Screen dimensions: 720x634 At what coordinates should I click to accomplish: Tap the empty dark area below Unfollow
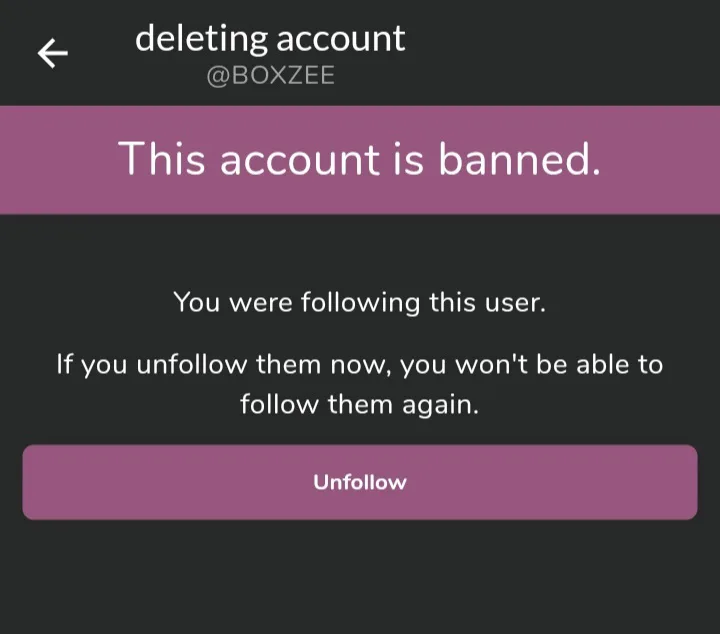tap(360, 580)
